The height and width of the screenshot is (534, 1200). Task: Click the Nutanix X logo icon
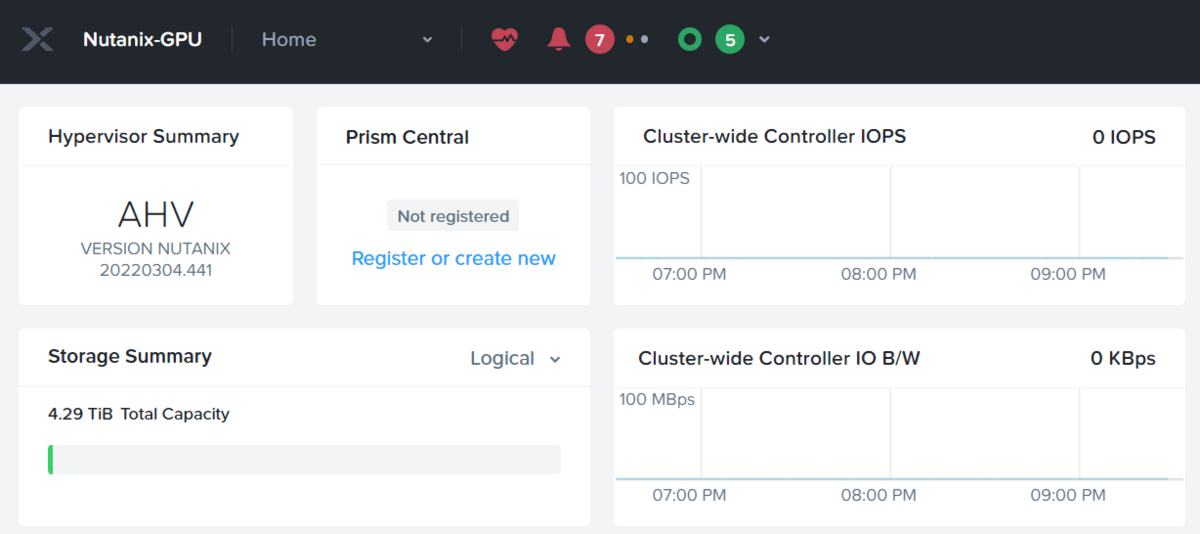click(x=37, y=39)
